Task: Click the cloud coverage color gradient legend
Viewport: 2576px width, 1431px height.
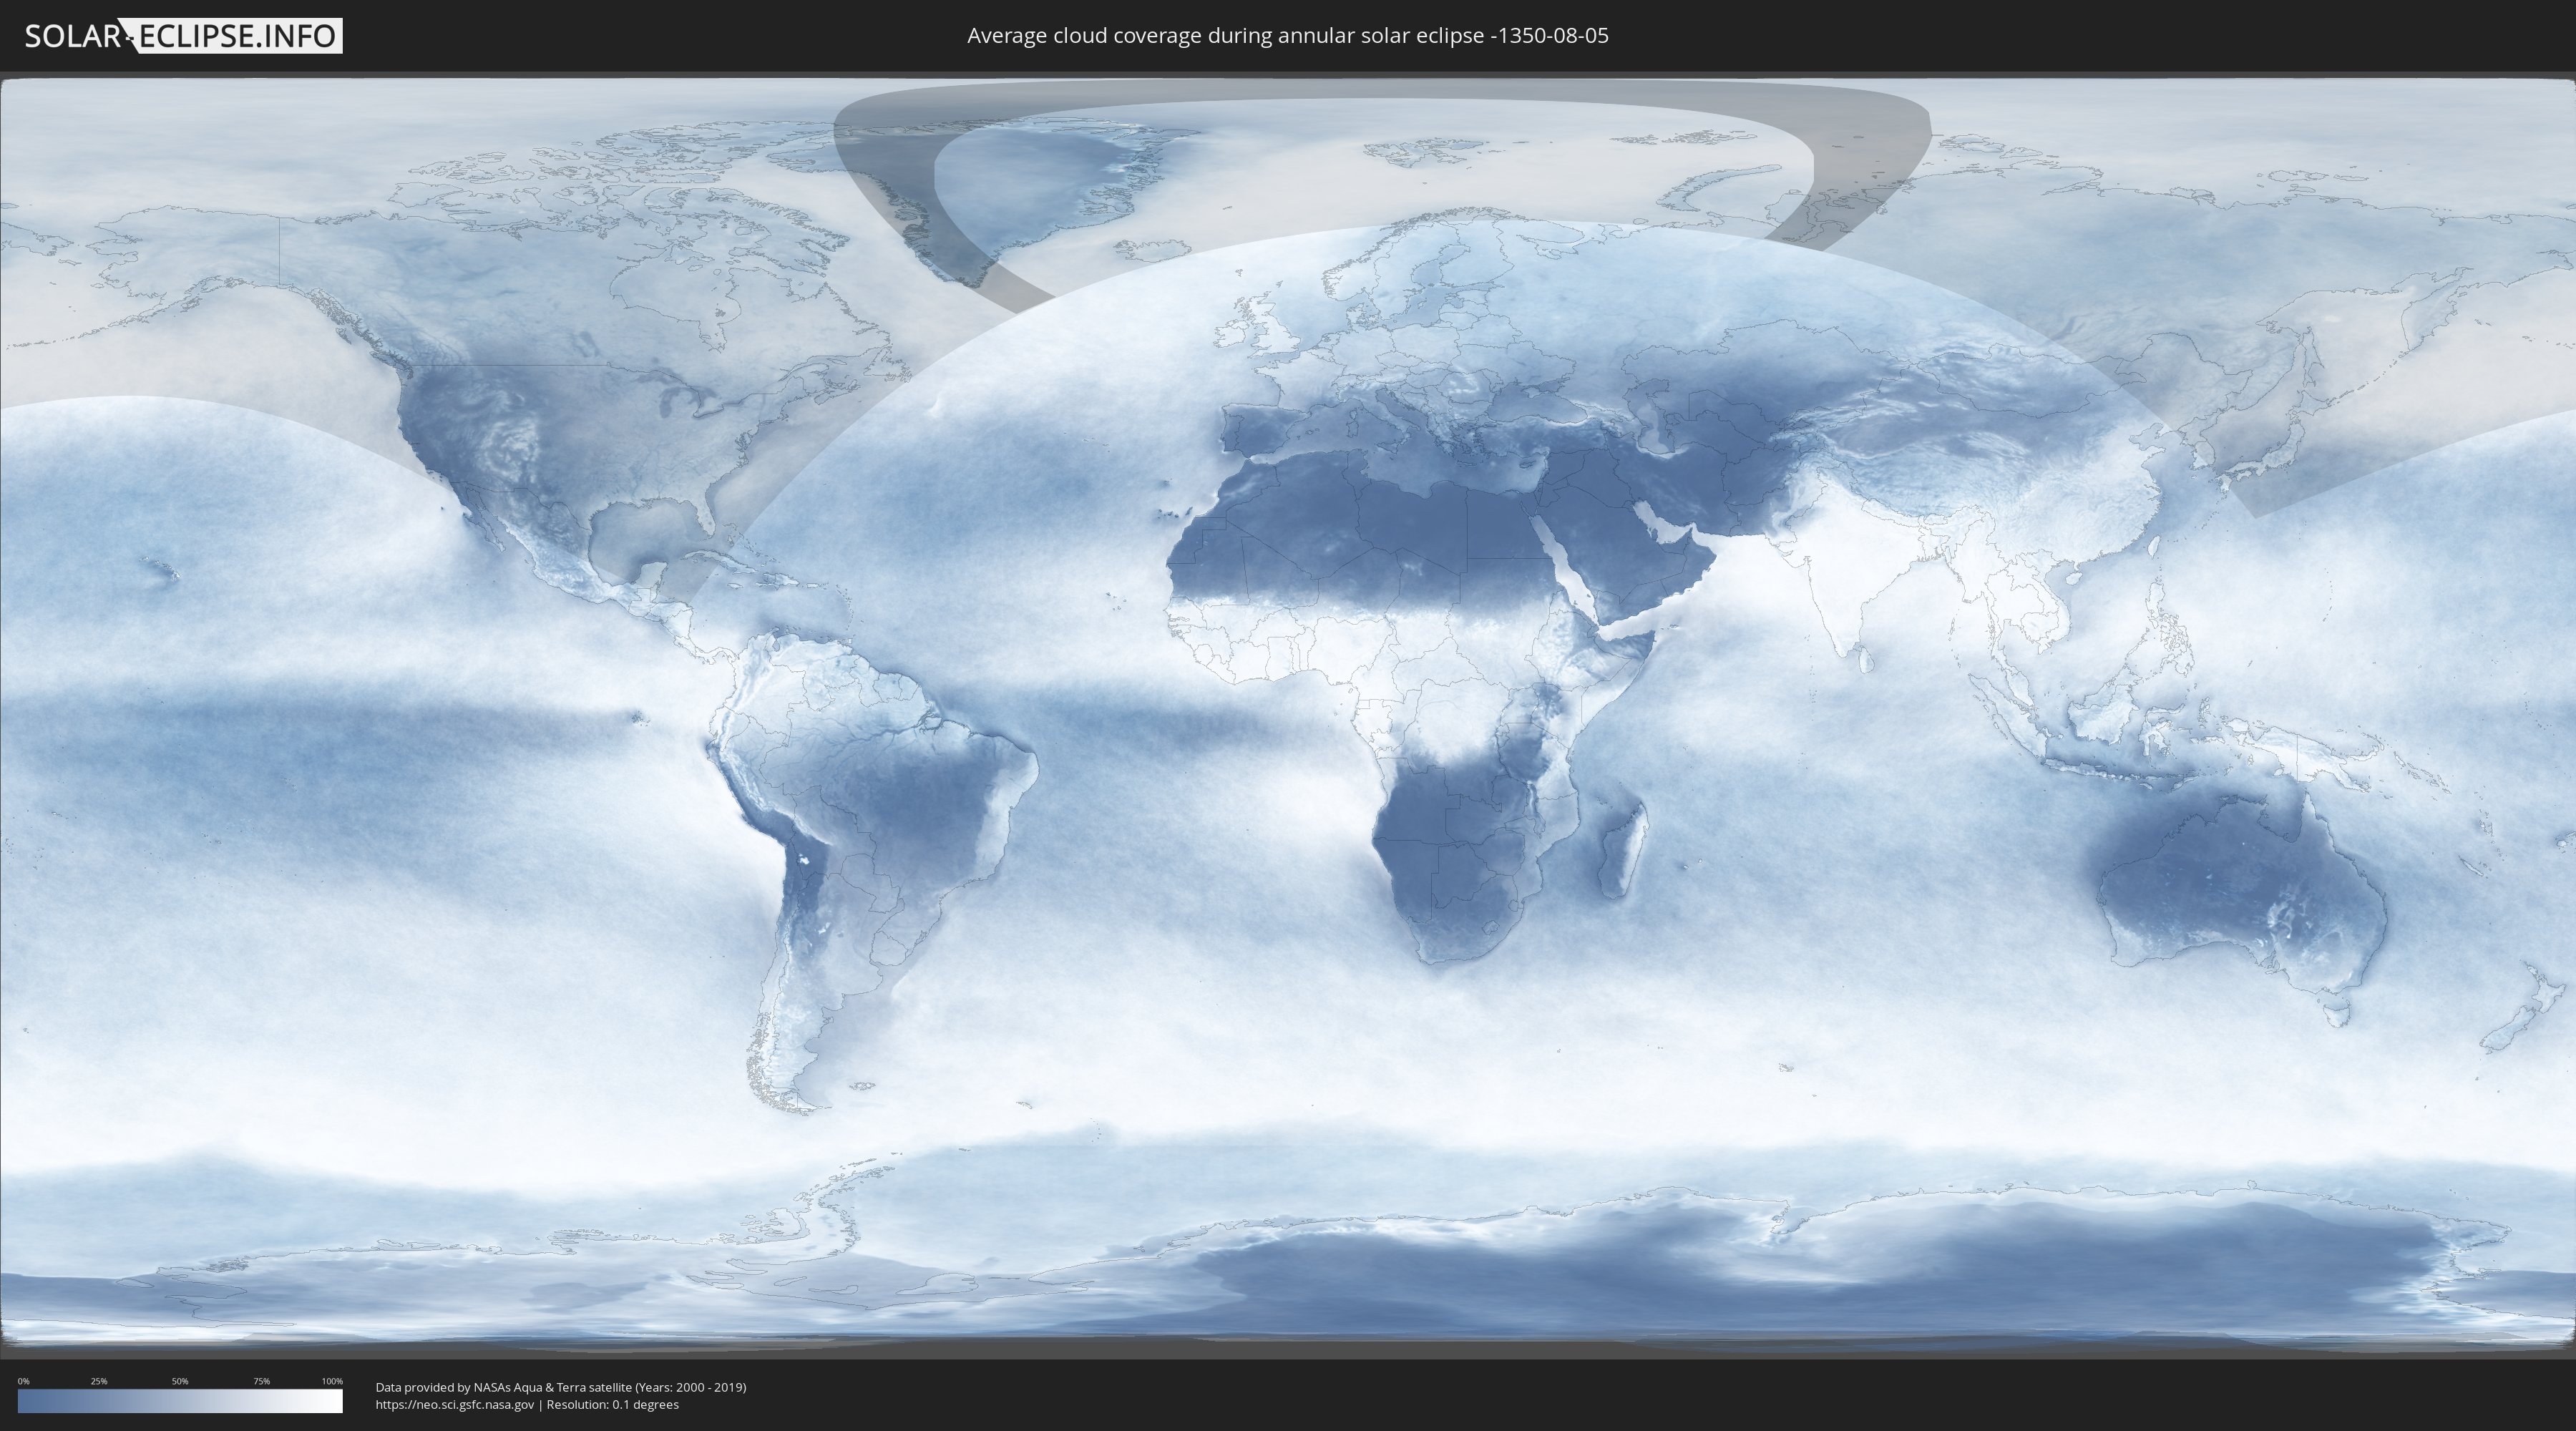Action: [x=180, y=1400]
